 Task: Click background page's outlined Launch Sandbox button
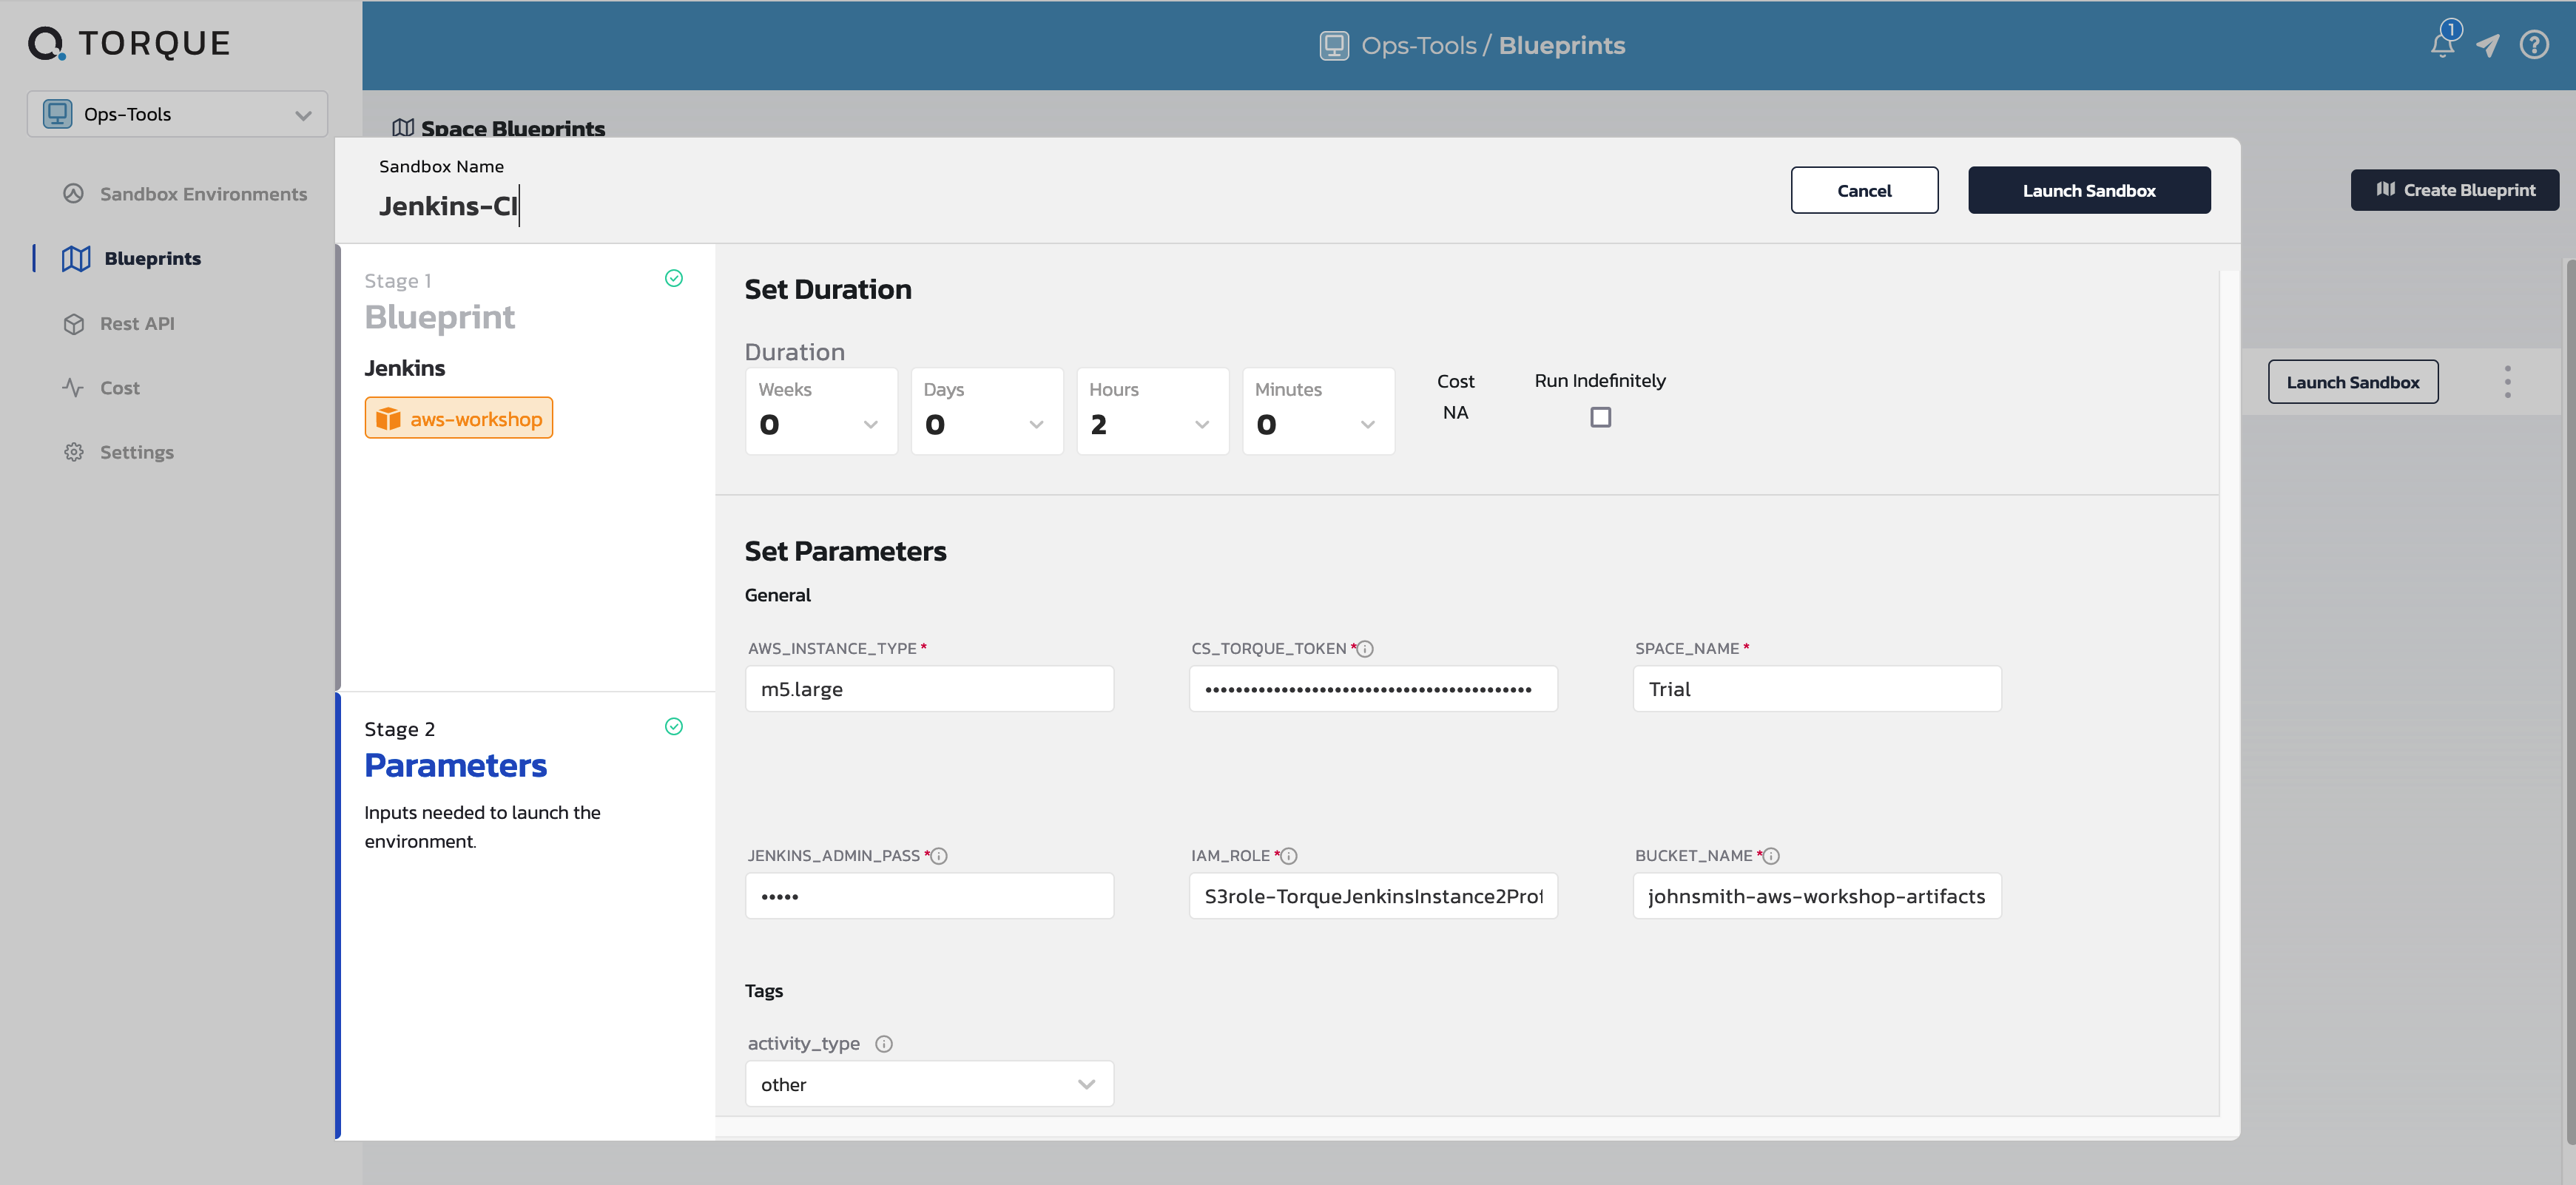pyautogui.click(x=2352, y=382)
